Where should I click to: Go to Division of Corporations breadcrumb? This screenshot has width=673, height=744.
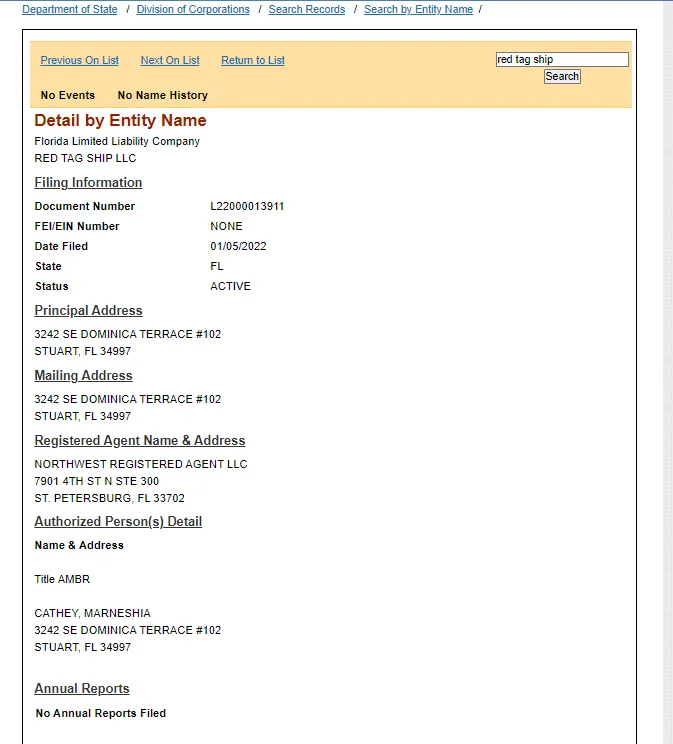pyautogui.click(x=193, y=9)
